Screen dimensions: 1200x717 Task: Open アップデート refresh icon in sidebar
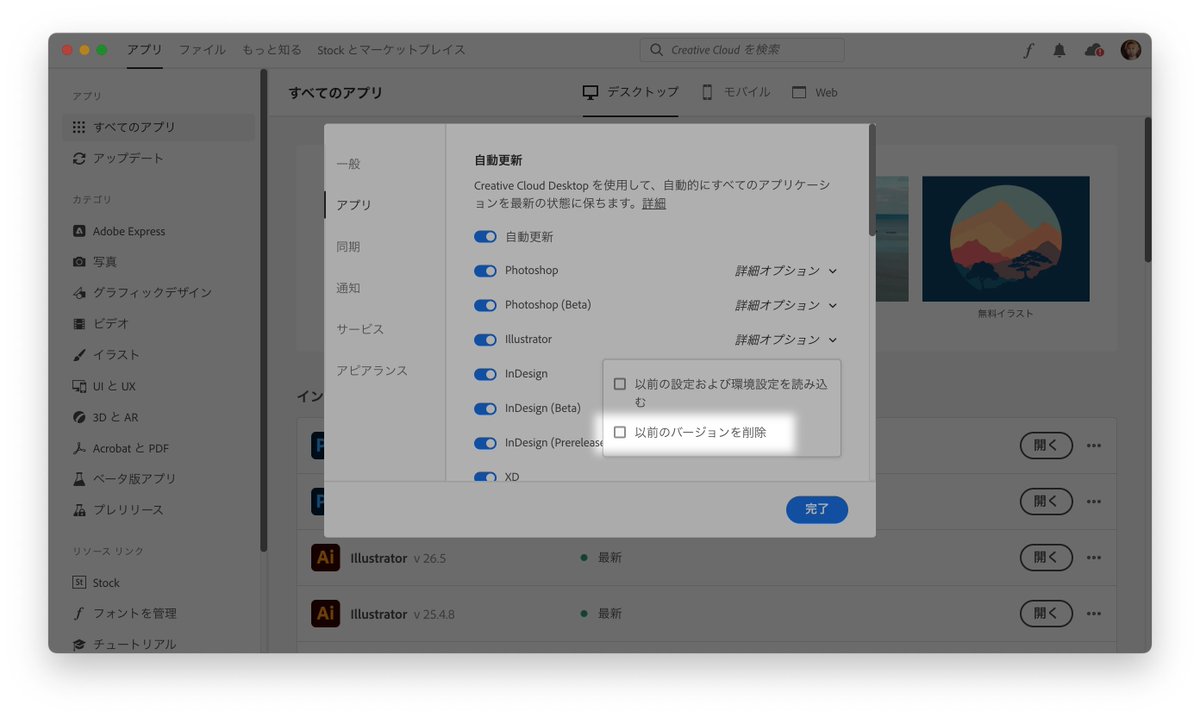point(79,158)
